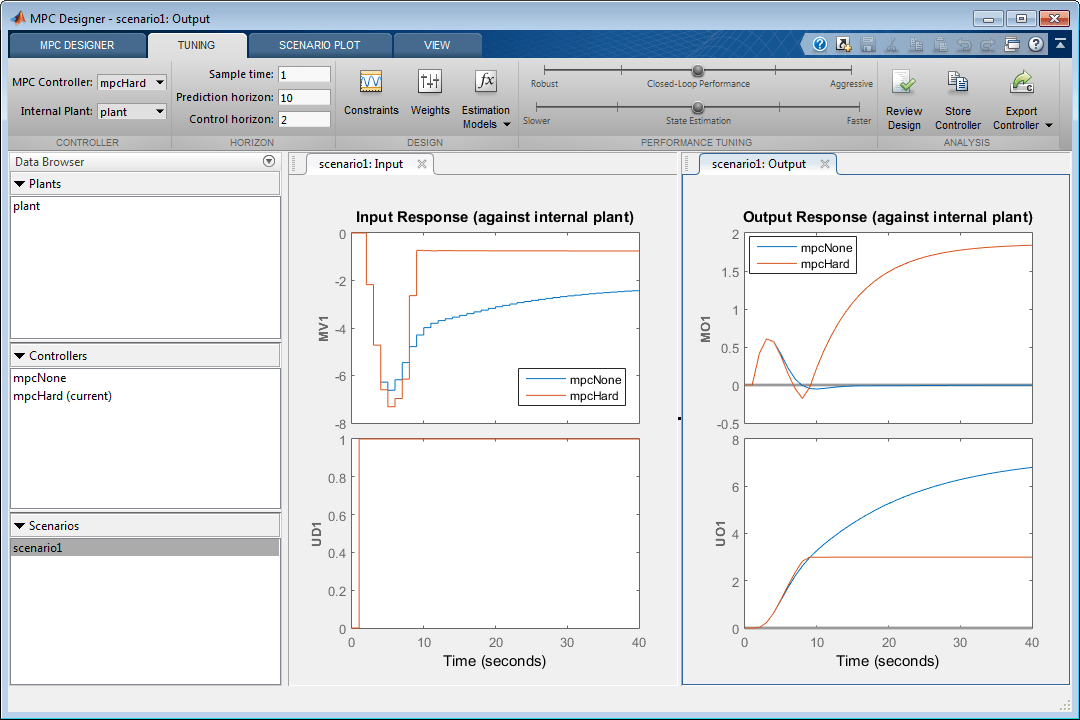1080x720 pixels.
Task: Collapse the Plants section
Action: coord(19,184)
